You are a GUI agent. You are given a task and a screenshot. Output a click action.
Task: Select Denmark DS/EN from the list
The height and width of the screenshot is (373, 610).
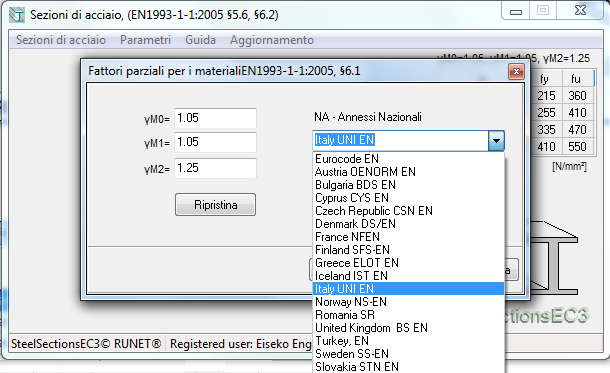408,224
